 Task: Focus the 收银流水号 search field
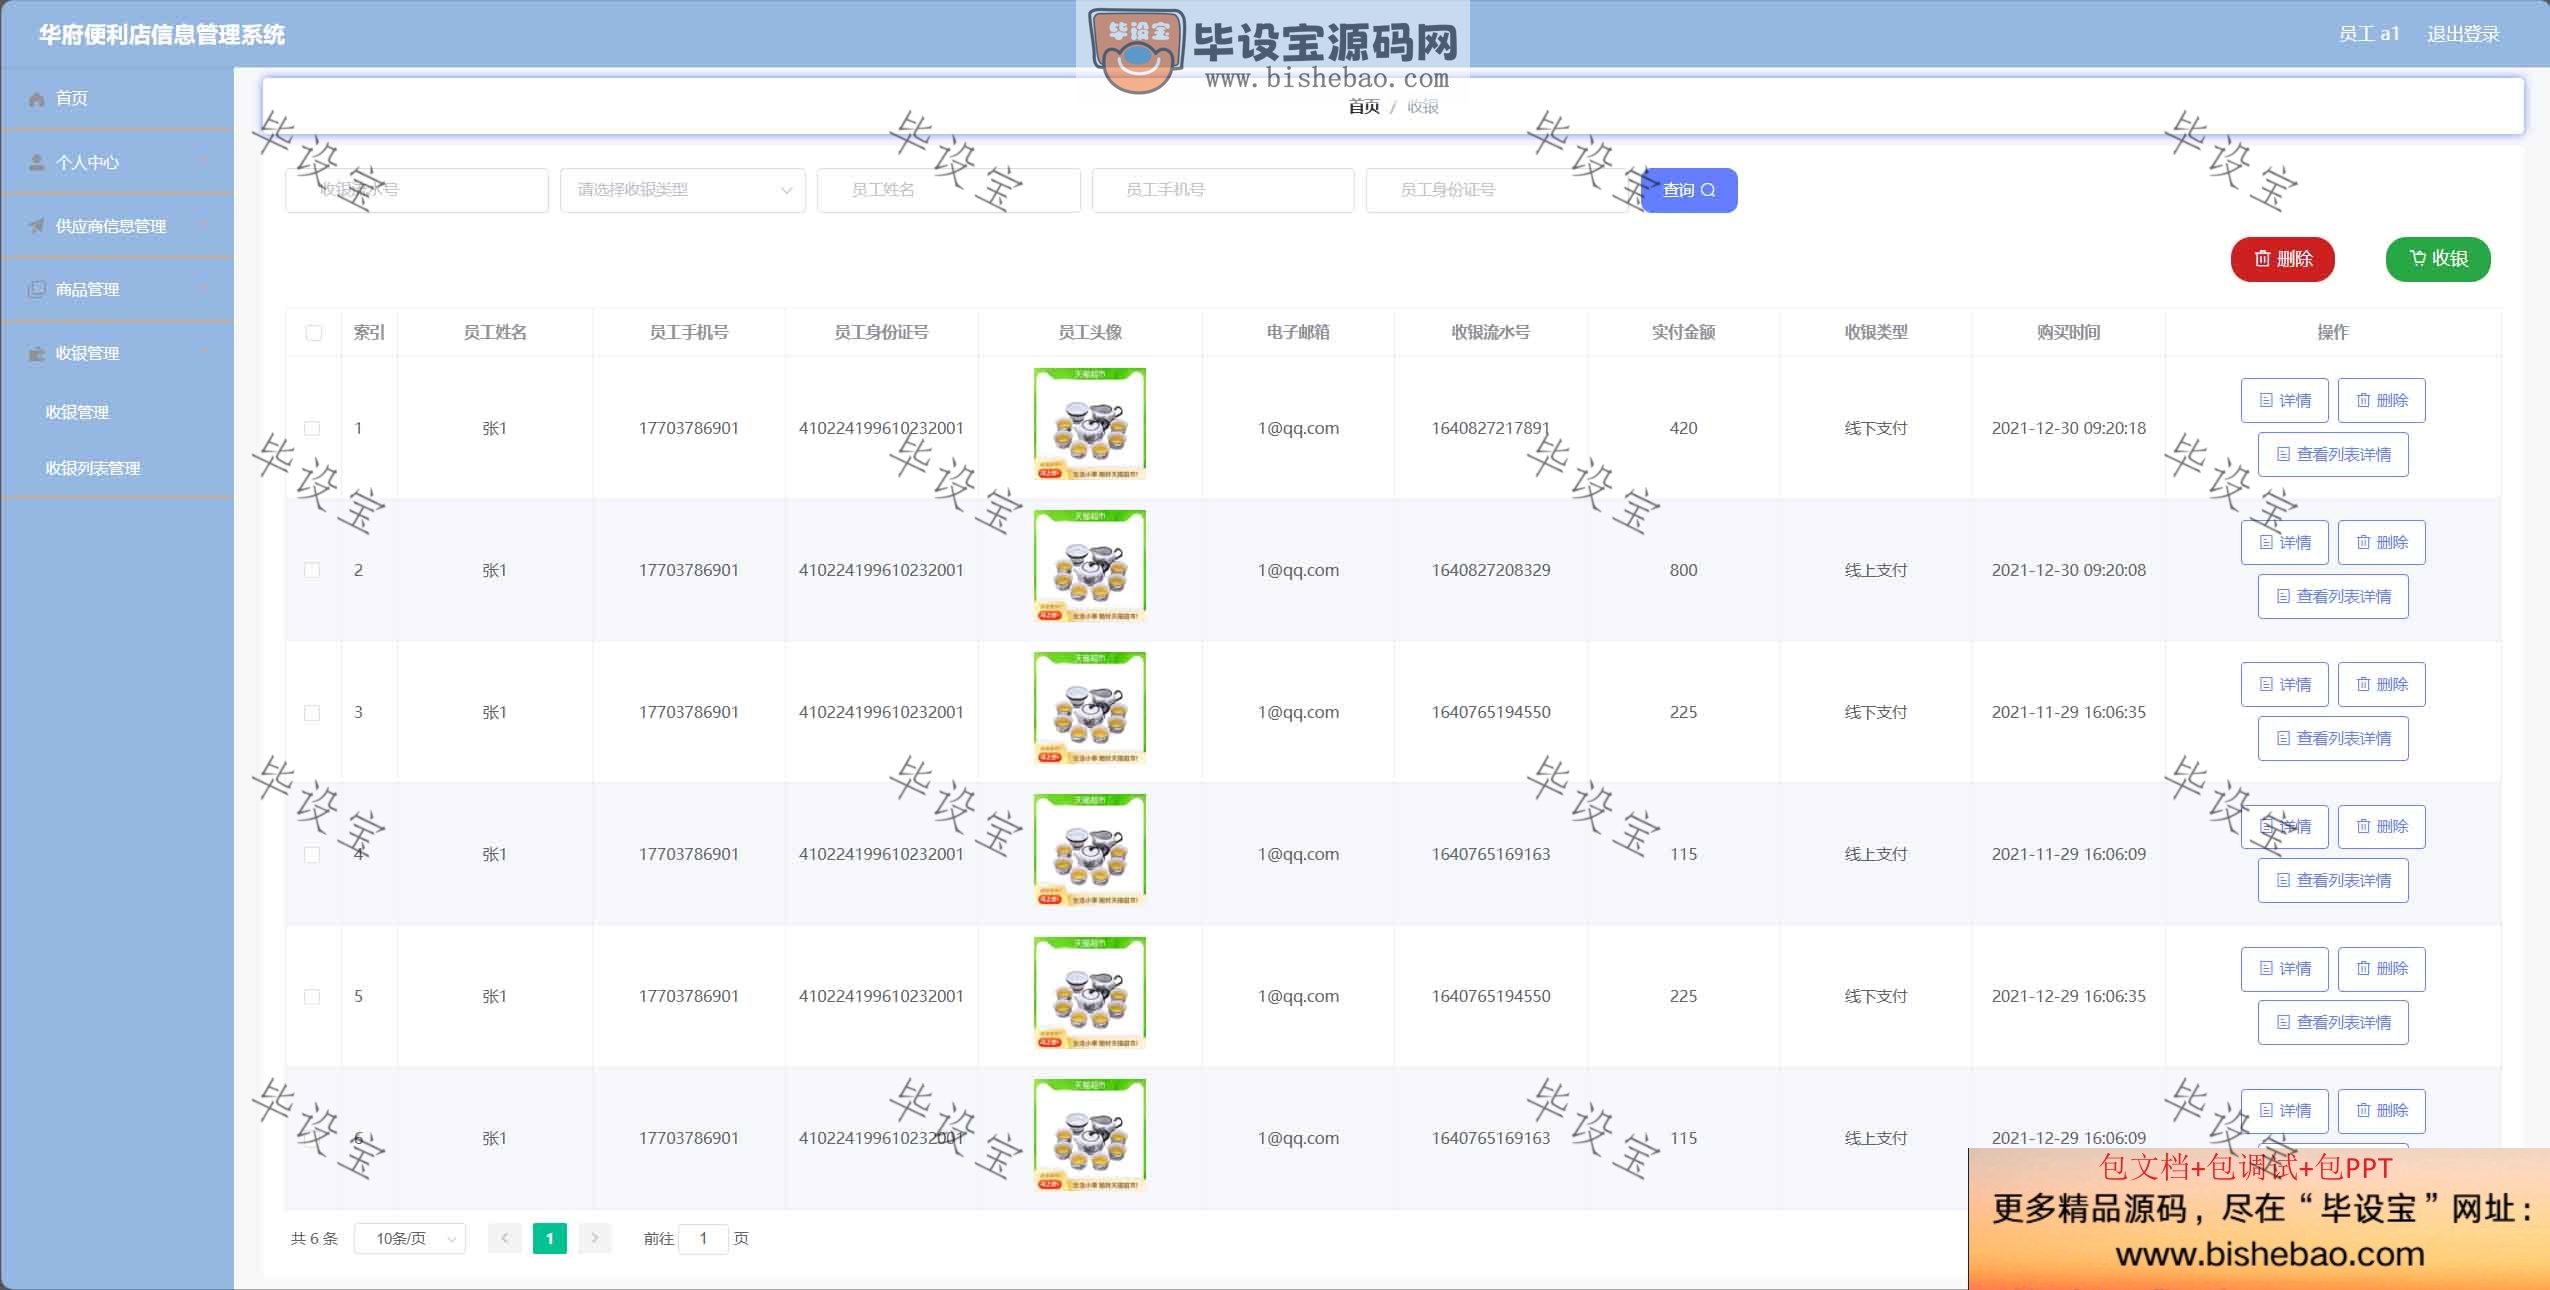[x=417, y=190]
